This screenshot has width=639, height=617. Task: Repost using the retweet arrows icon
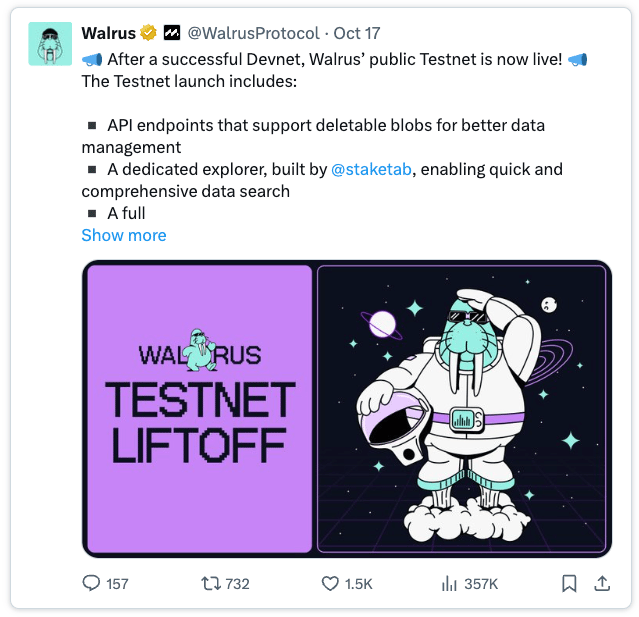[211, 583]
